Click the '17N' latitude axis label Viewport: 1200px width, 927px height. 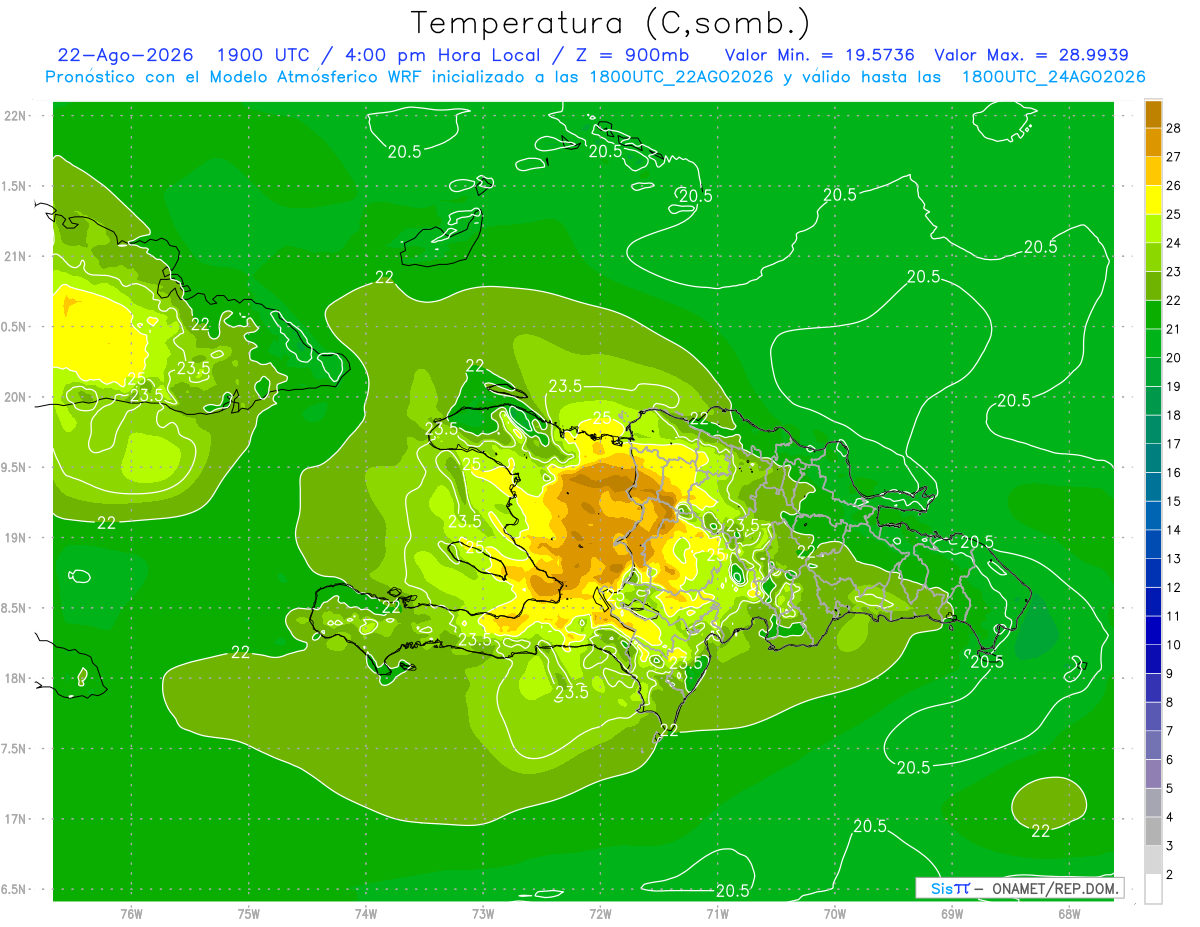tap(15, 819)
